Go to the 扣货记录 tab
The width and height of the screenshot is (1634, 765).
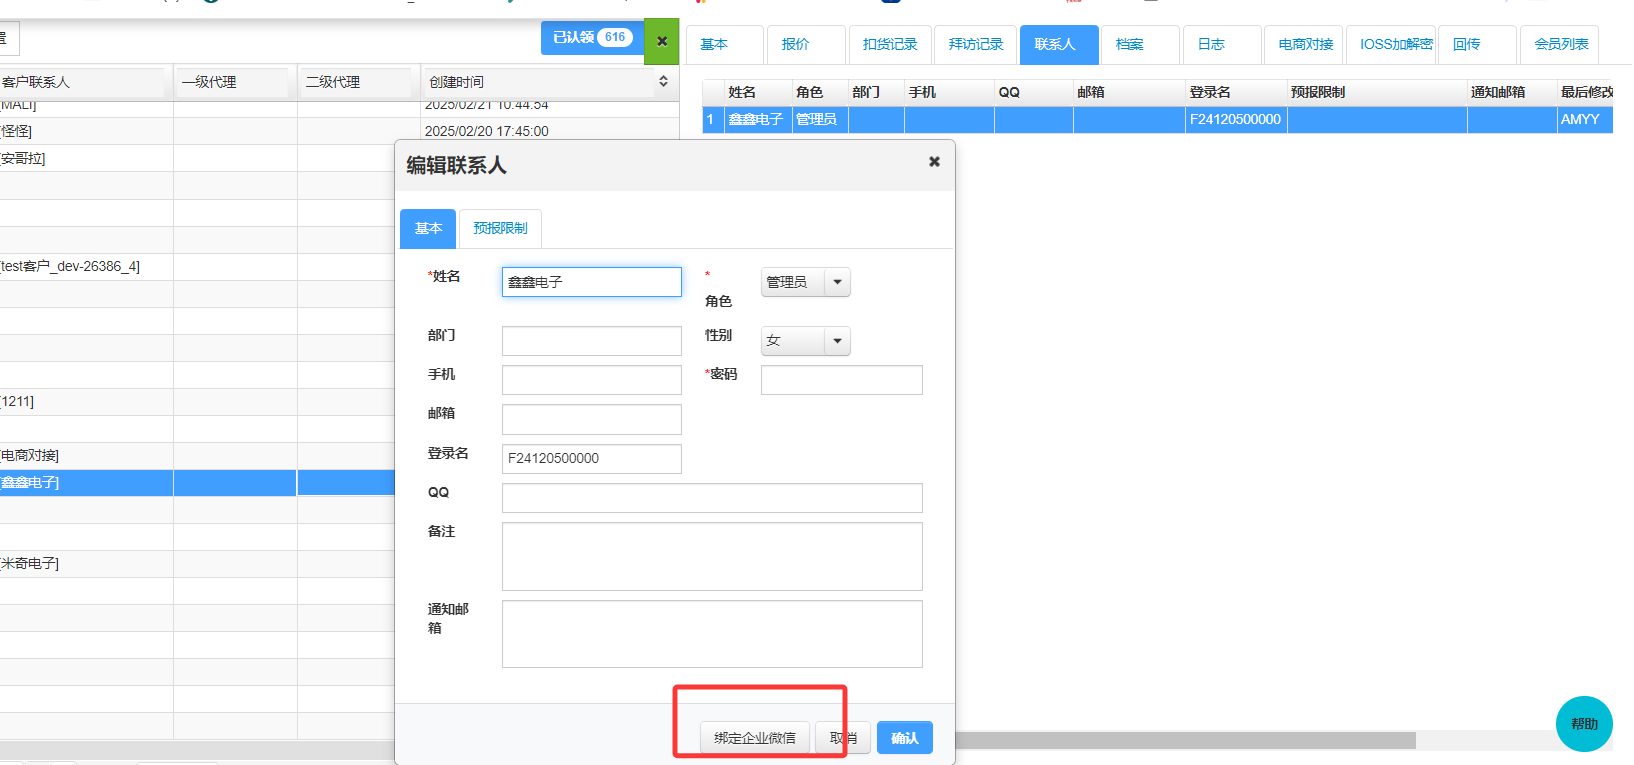[890, 45]
